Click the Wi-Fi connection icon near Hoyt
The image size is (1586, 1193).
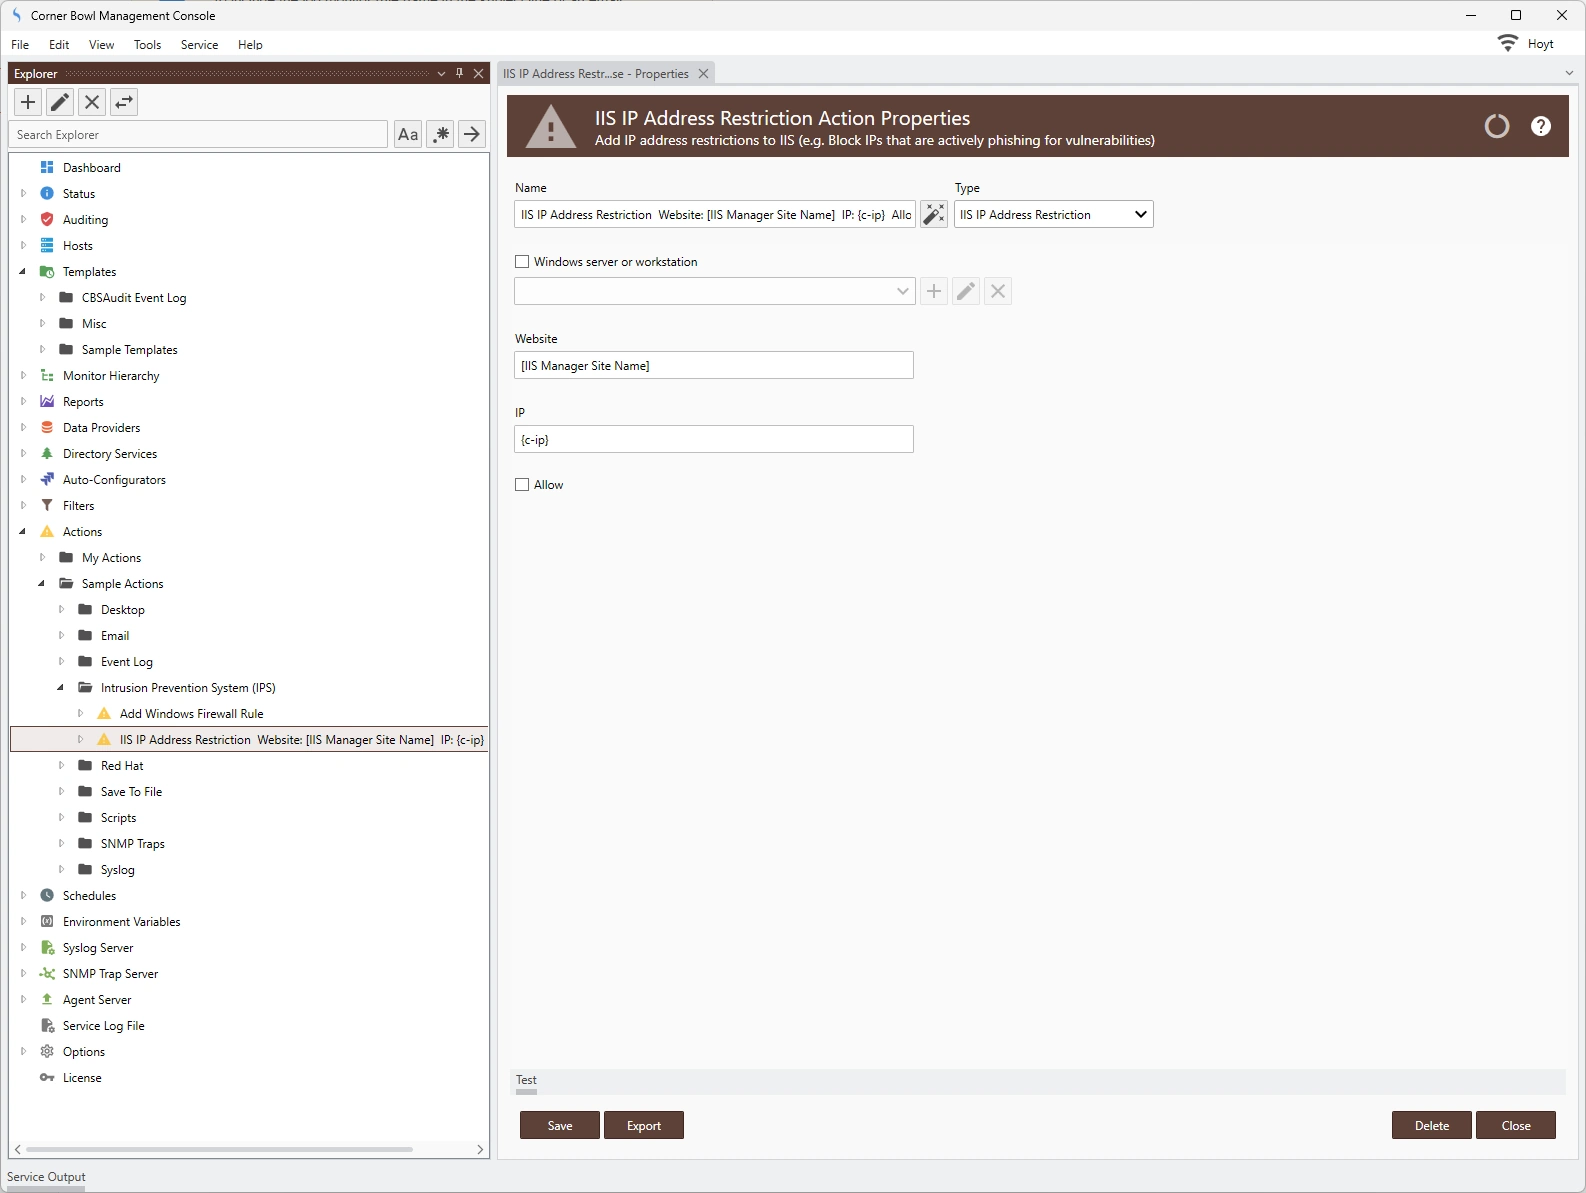point(1507,43)
